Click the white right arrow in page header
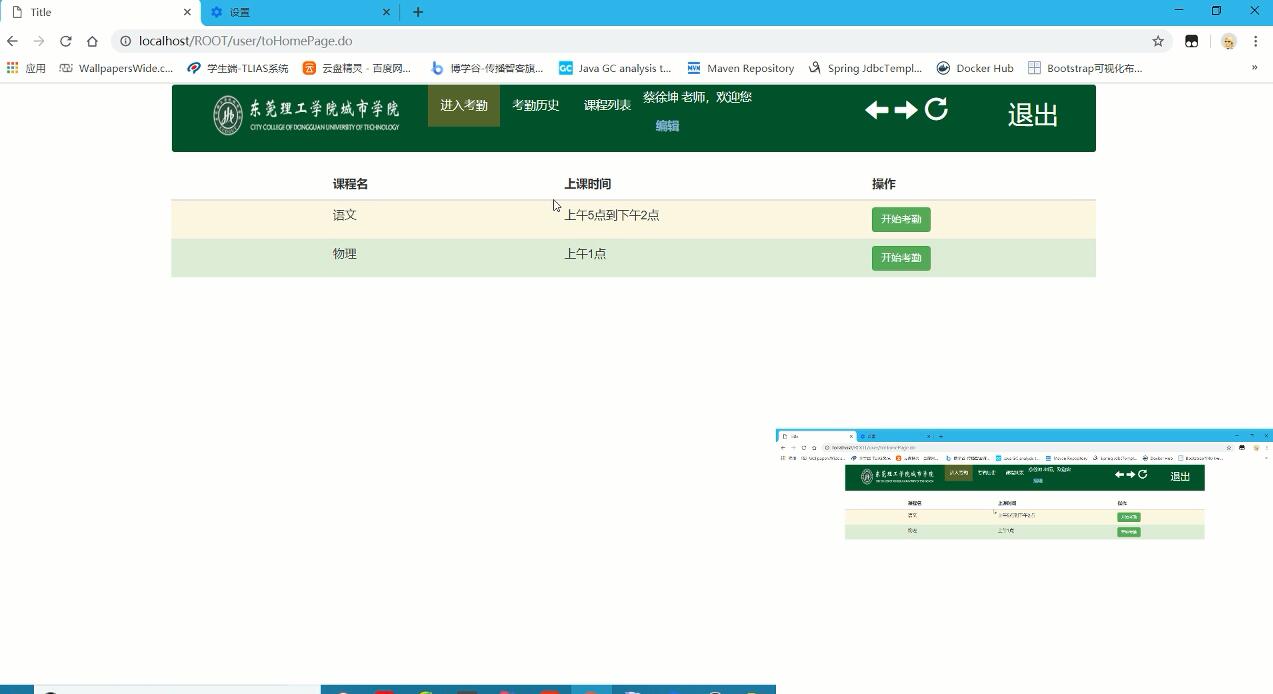The image size is (1273, 694). click(906, 109)
